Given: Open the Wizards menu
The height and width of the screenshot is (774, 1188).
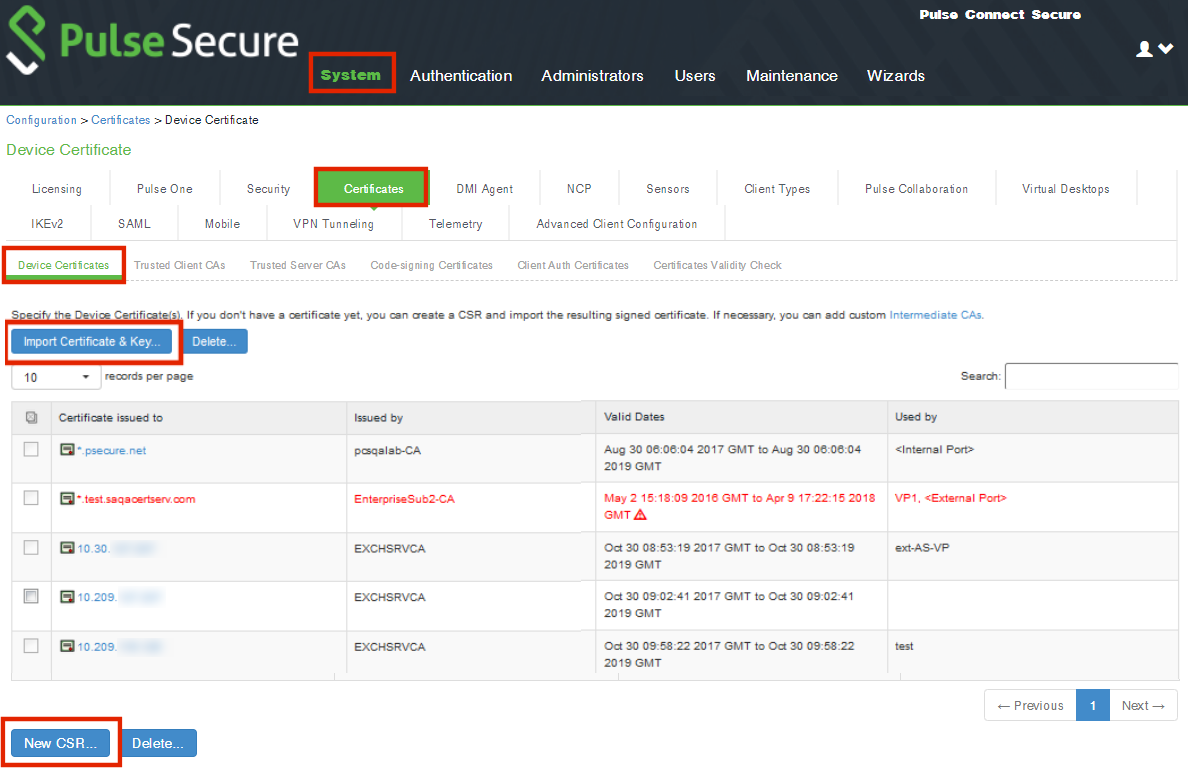Looking at the screenshot, I should [896, 76].
